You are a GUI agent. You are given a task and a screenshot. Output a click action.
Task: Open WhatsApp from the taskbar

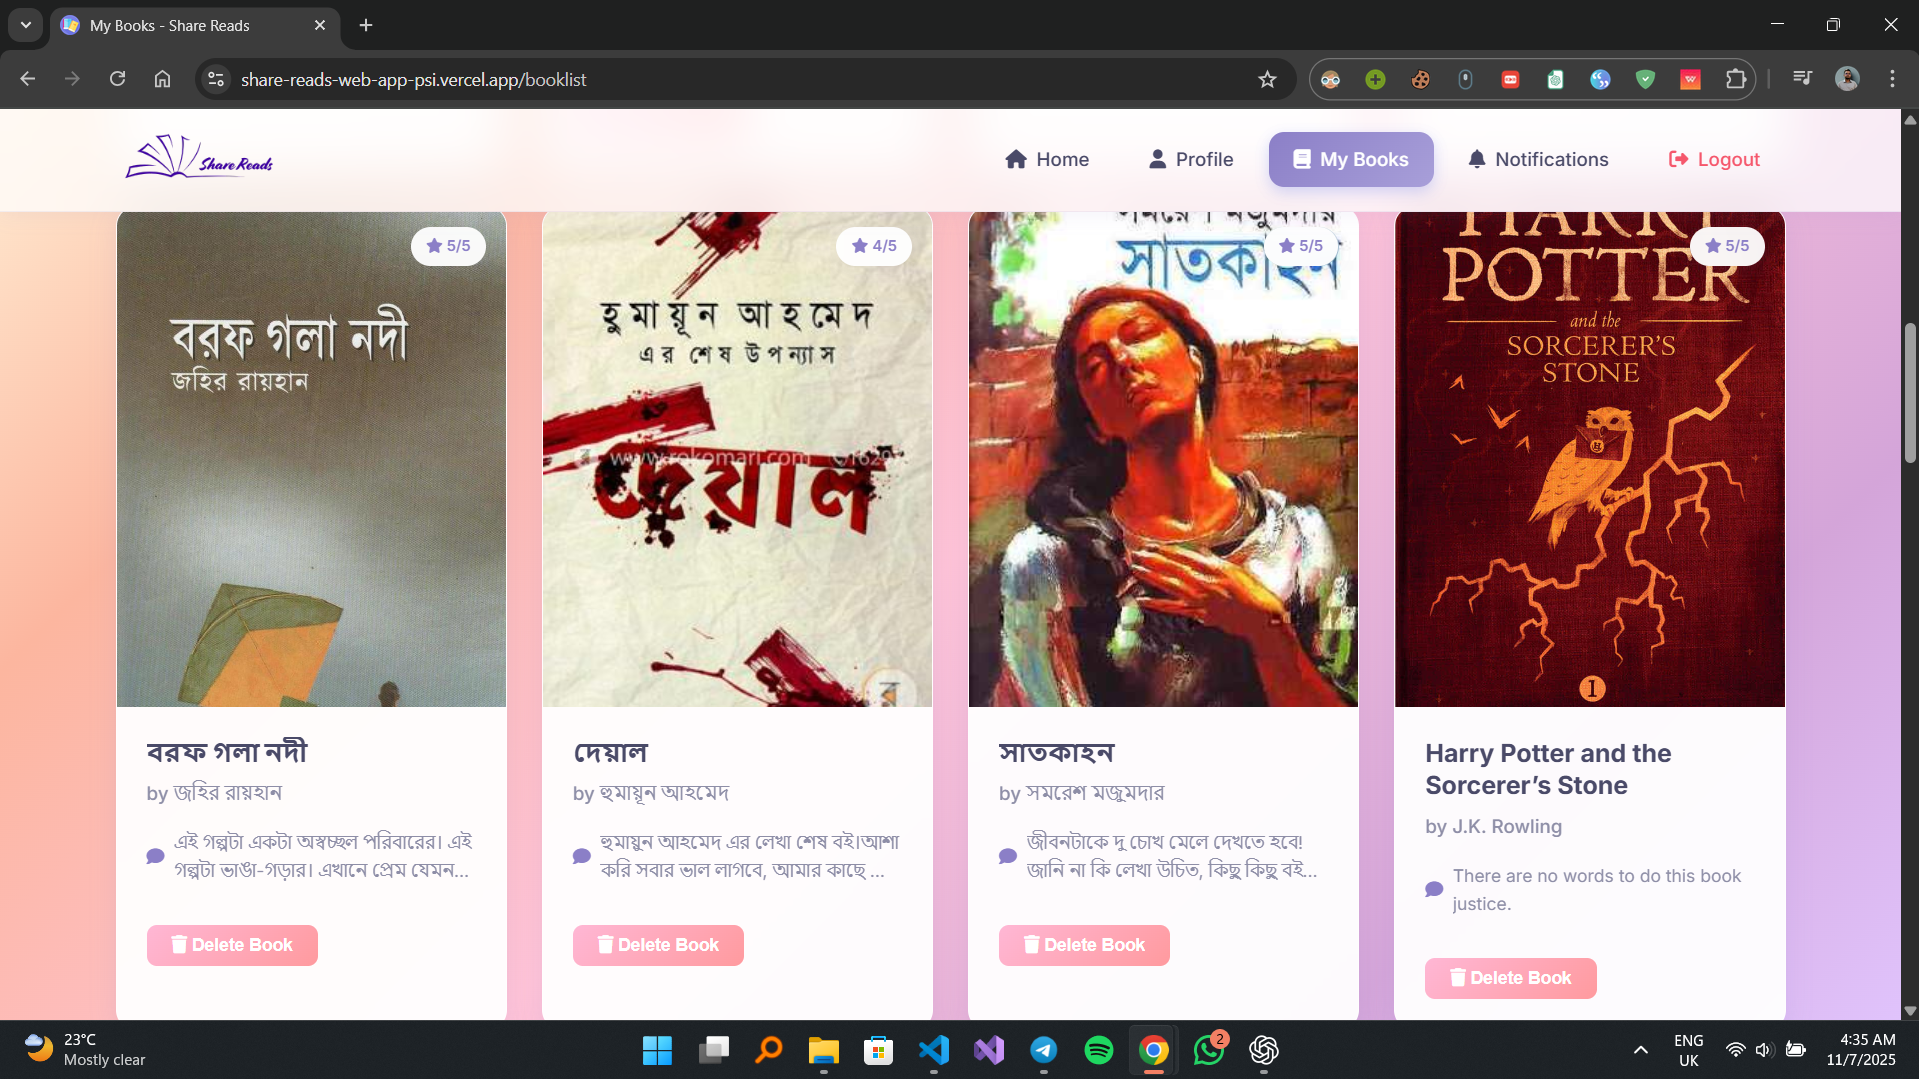point(1208,1051)
